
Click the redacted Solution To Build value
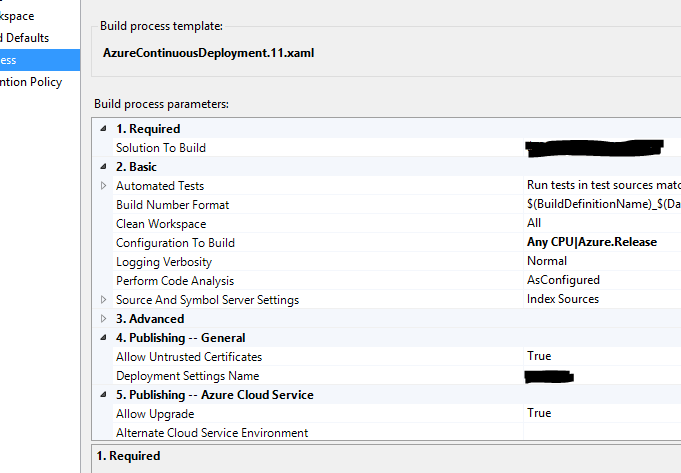[x=594, y=148]
